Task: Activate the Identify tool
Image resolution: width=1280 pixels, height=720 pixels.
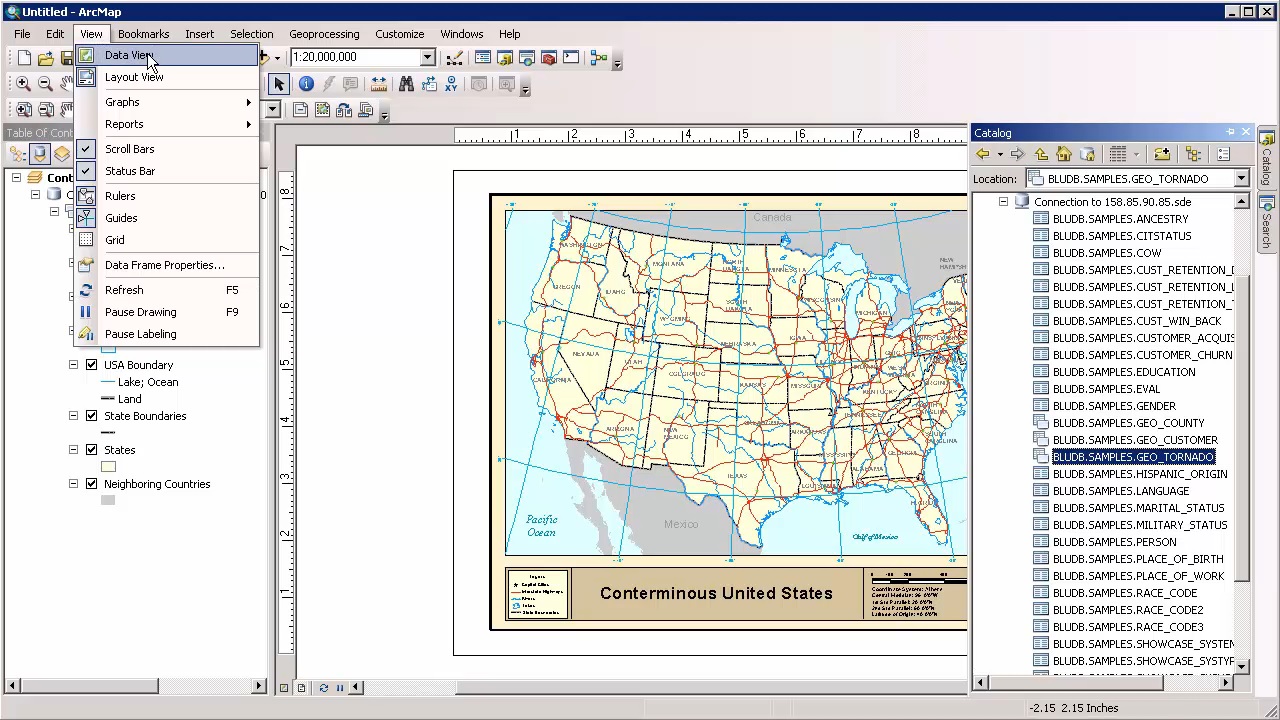Action: click(306, 85)
